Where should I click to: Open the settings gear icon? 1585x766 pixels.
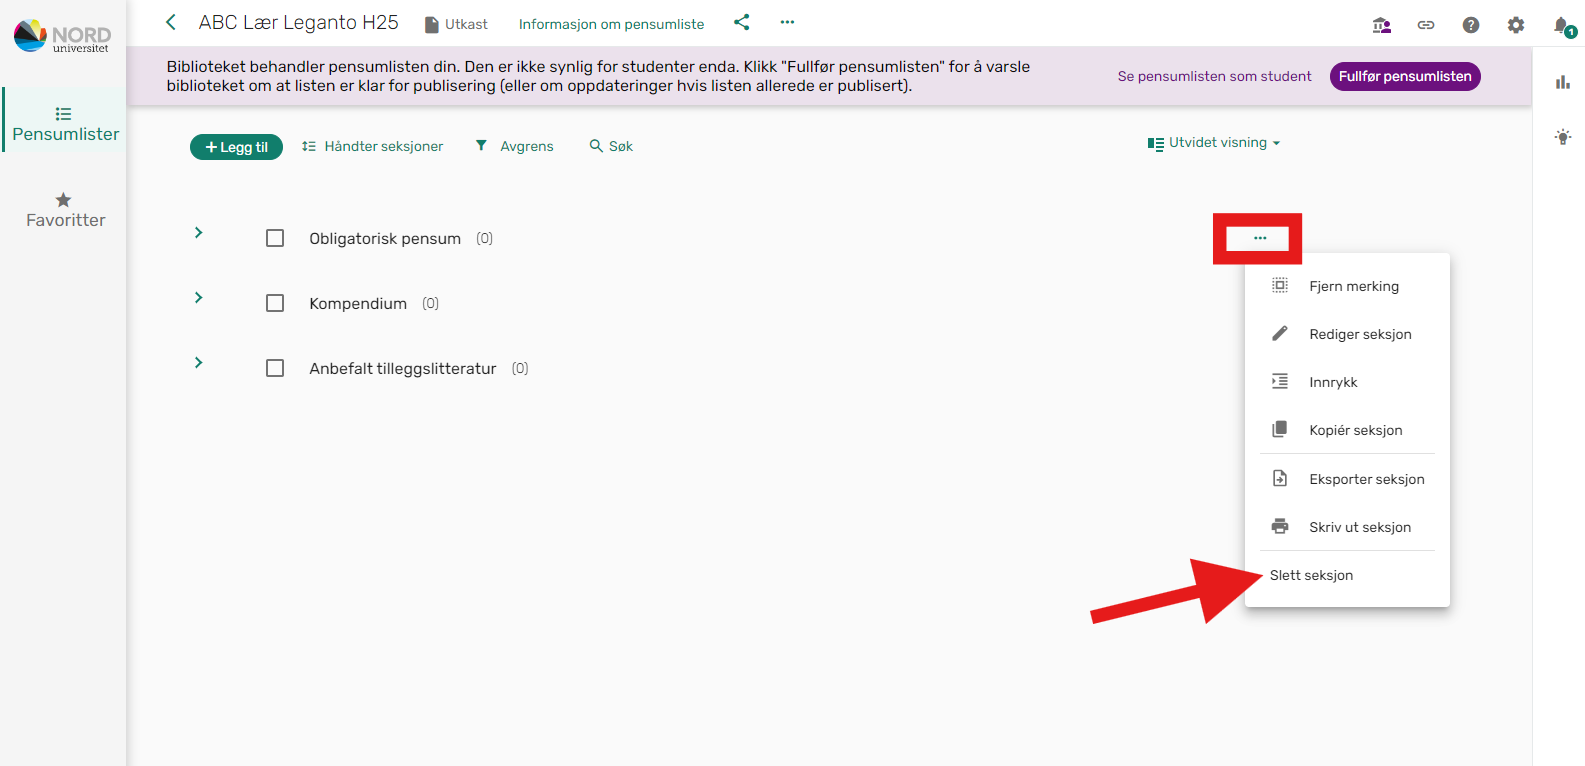1516,25
